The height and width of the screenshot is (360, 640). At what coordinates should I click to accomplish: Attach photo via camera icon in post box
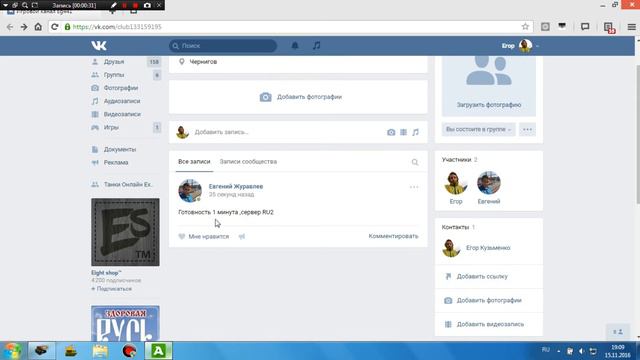(x=391, y=132)
